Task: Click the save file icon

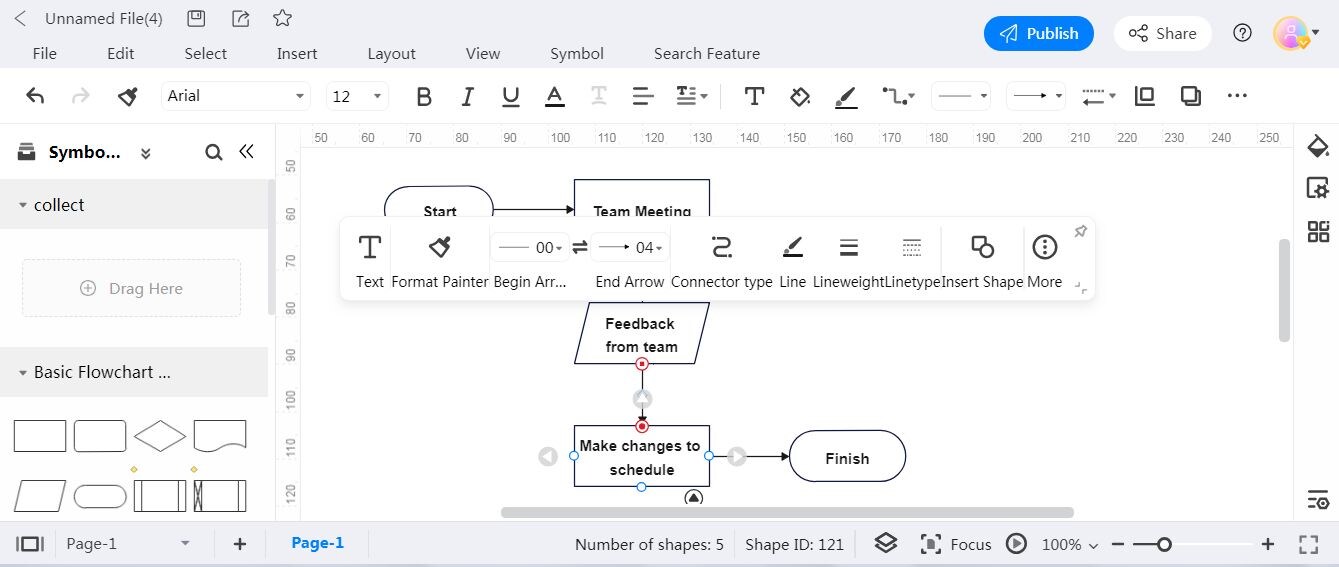Action: [197, 18]
